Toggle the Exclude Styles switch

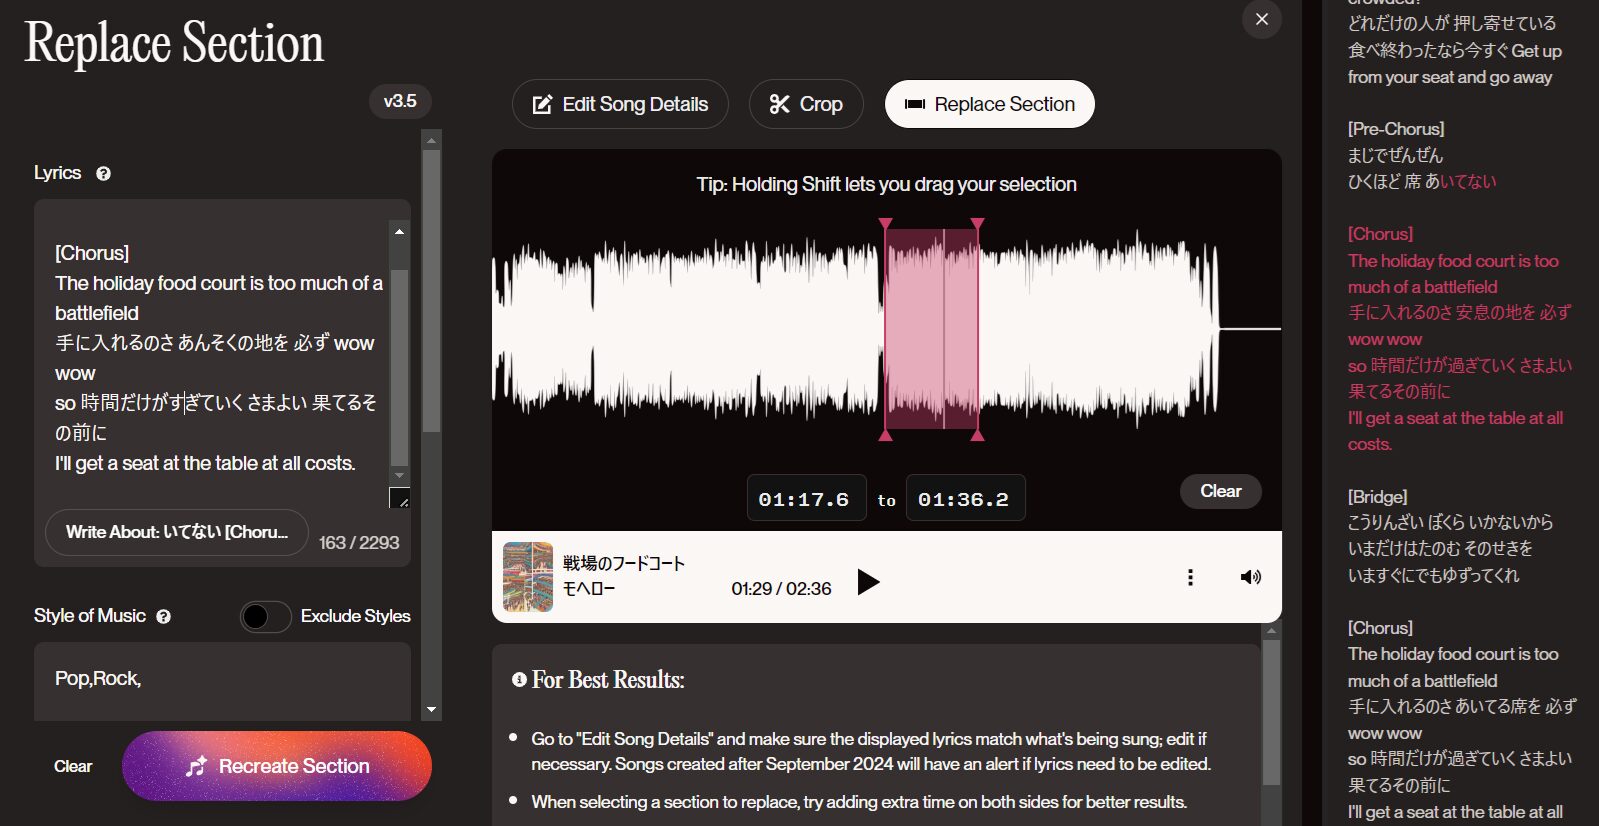tap(265, 616)
